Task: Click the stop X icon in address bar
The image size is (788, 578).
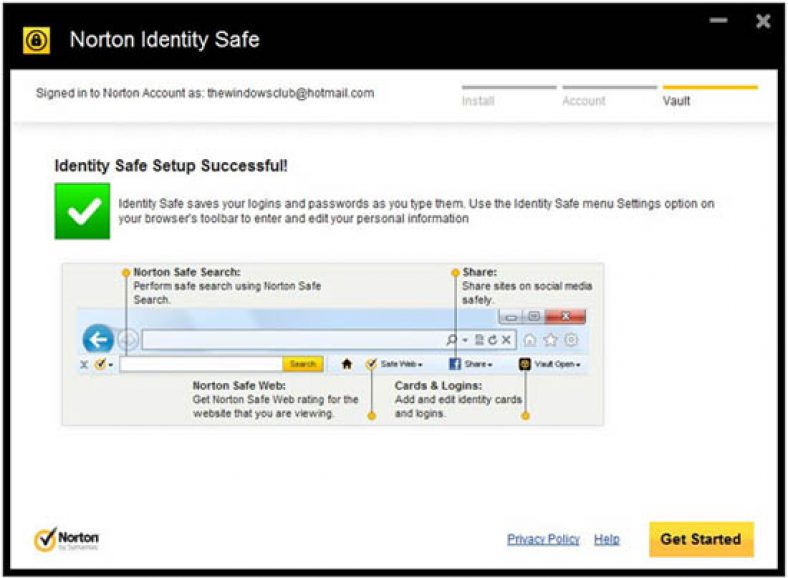Action: pos(506,340)
